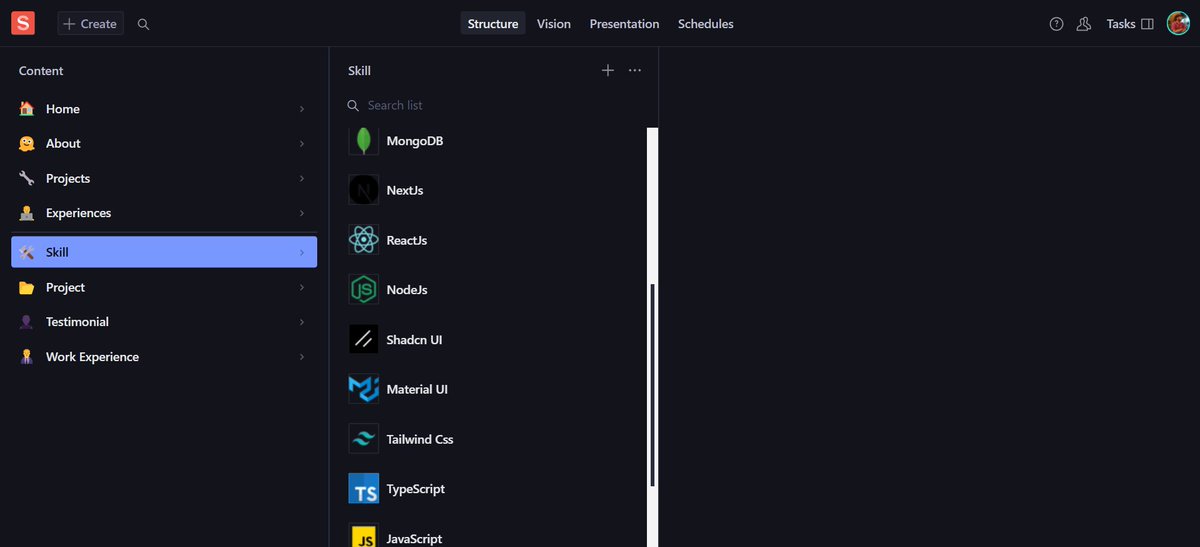Click the Create button

pyautogui.click(x=90, y=24)
